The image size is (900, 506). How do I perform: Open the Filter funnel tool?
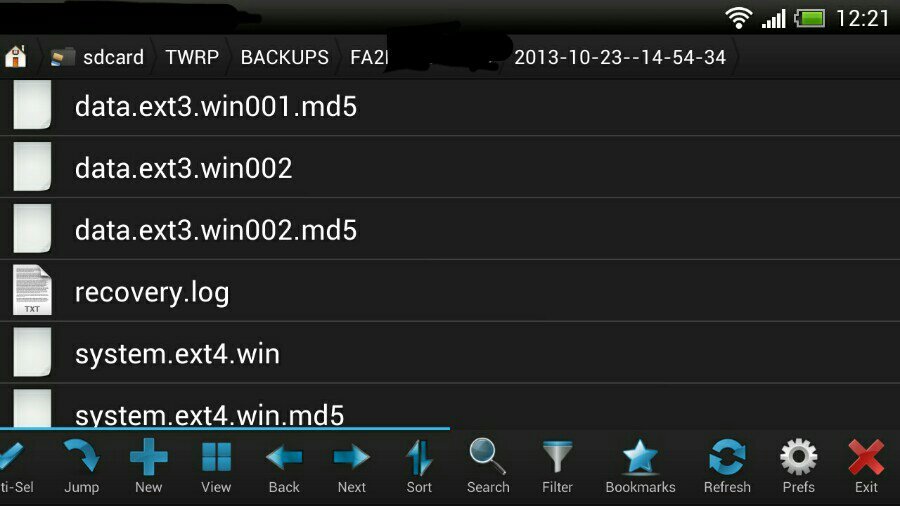557,466
